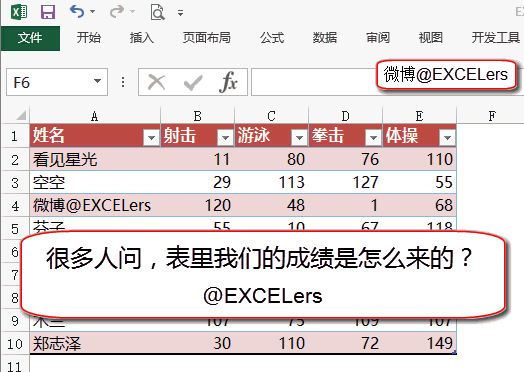Select the 射击 value 120 cell
Screen dimensions: 524x372
click(x=198, y=205)
